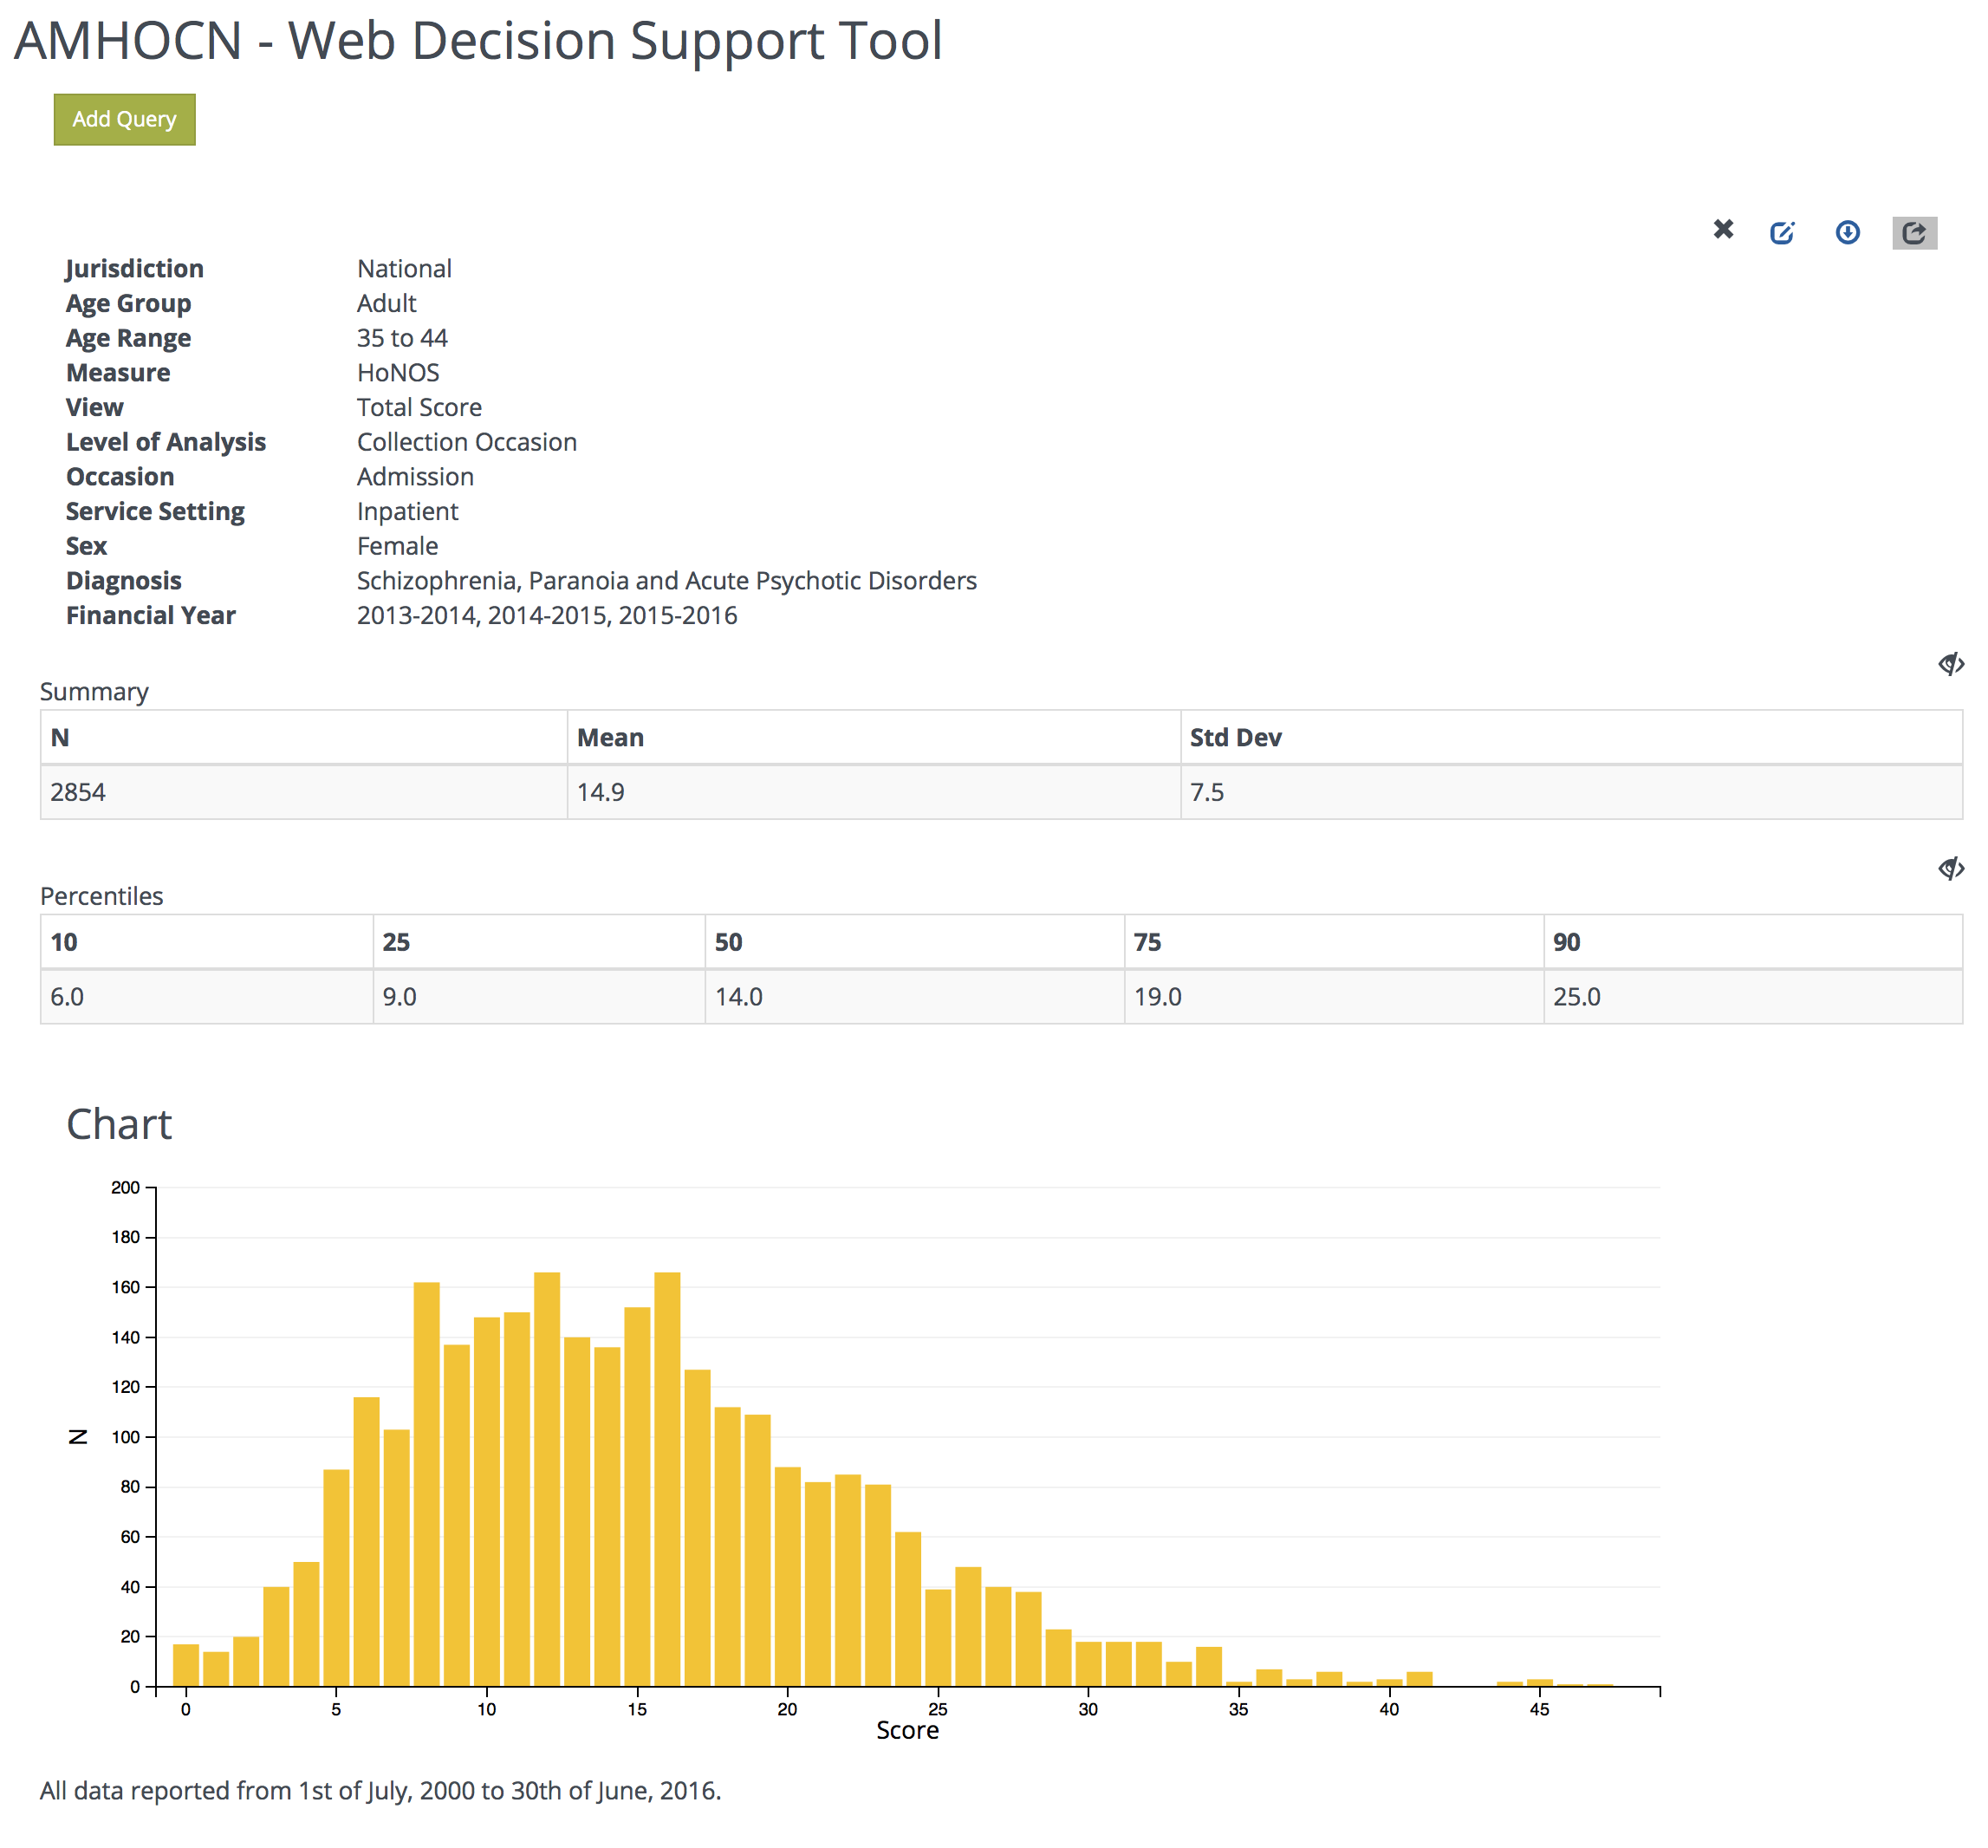
Task: Select the 90 percentile column header
Action: [x=1566, y=942]
